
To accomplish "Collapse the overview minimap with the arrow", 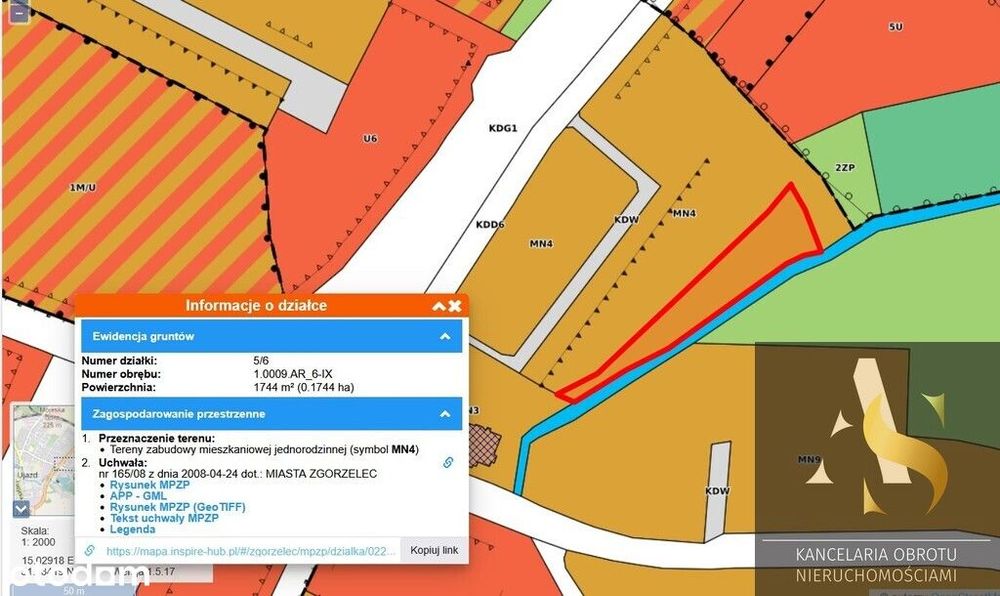I will [x=21, y=508].
